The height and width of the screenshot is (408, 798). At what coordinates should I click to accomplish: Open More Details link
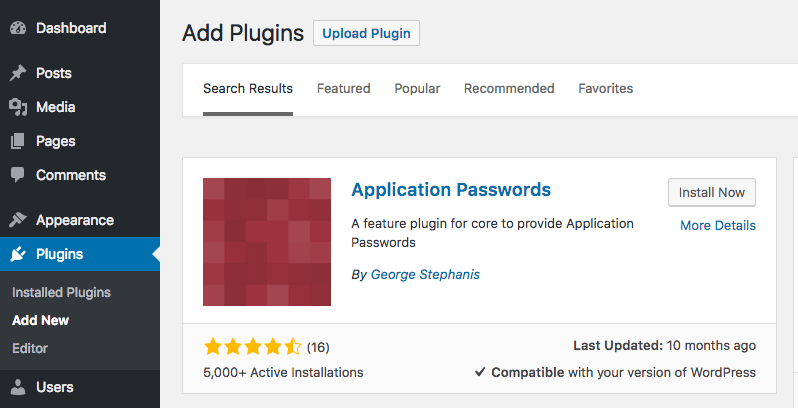(x=718, y=225)
